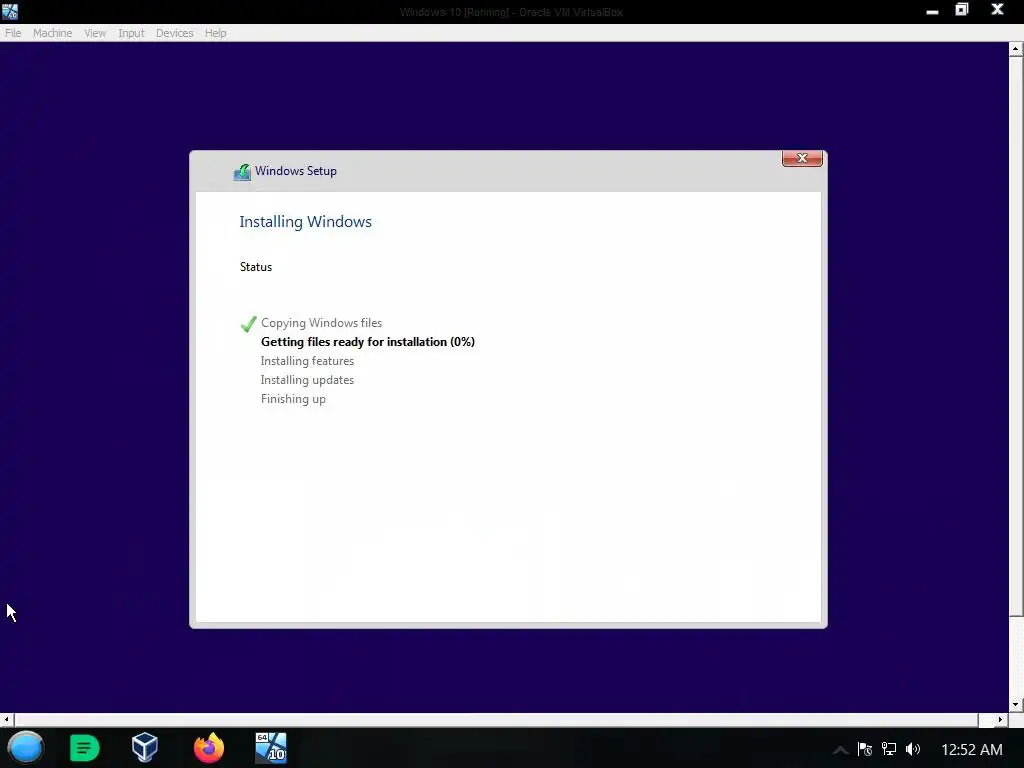This screenshot has height=768, width=1024.
Task: Launch Firefox from the taskbar
Action: click(209, 748)
